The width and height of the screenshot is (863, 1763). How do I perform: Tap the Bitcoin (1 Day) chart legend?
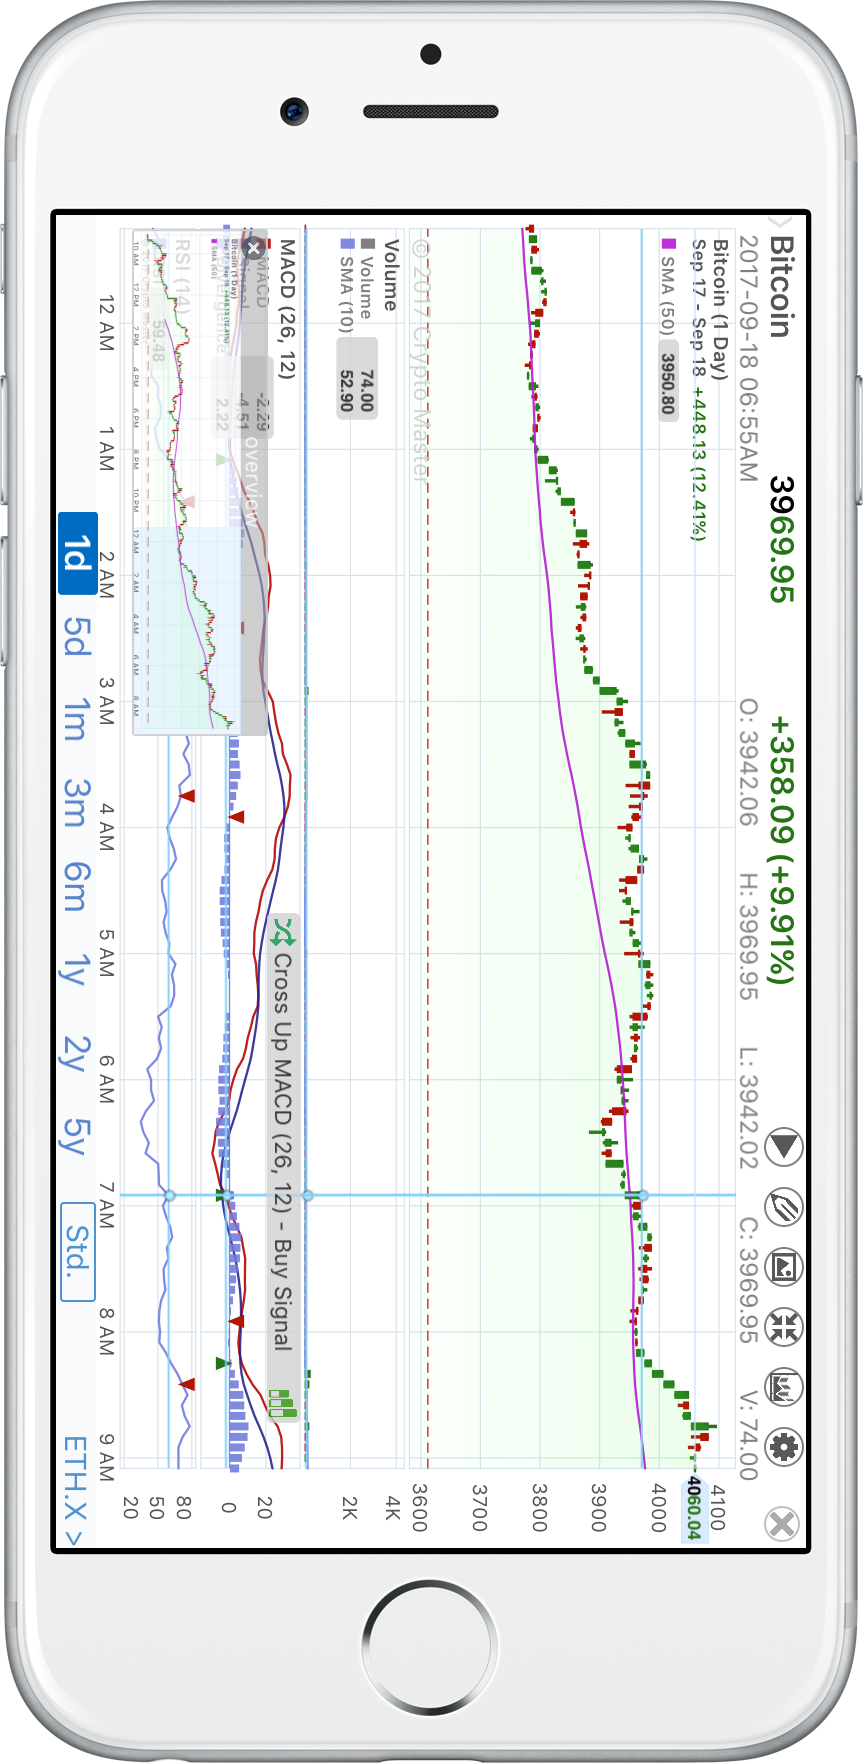coord(720,309)
